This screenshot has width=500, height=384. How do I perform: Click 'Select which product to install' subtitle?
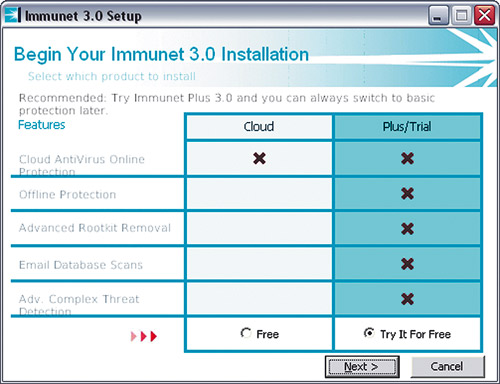pyautogui.click(x=112, y=76)
